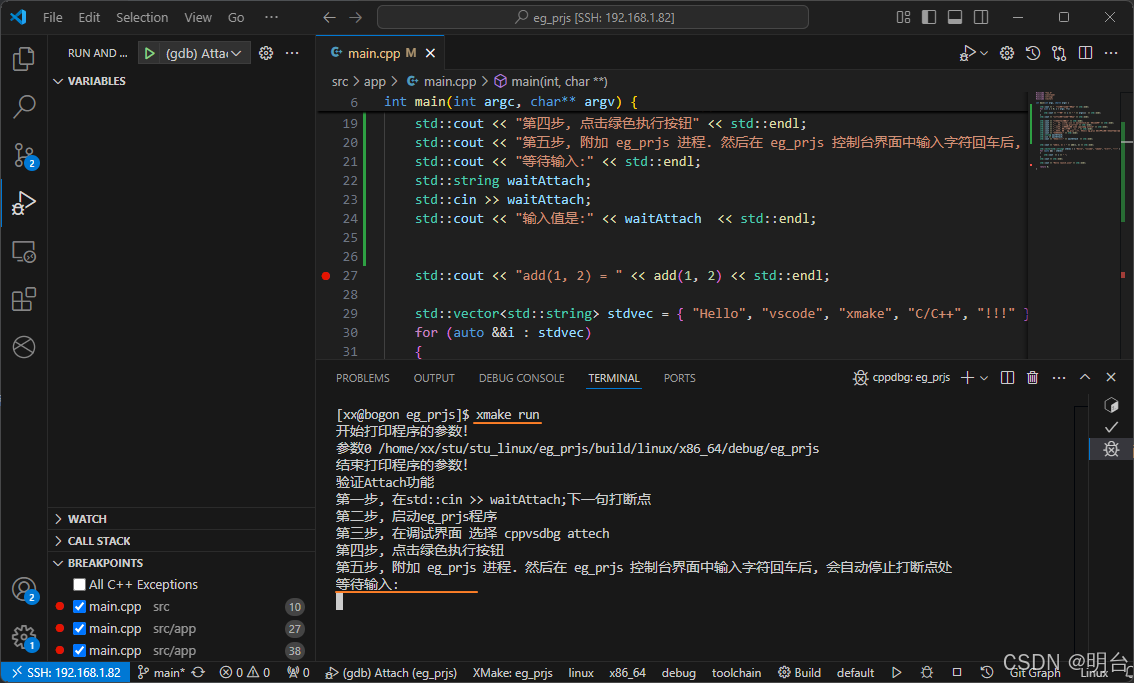Toggle All C++ Exceptions breakpoint checkbox
The image size is (1134, 683).
click(x=80, y=585)
